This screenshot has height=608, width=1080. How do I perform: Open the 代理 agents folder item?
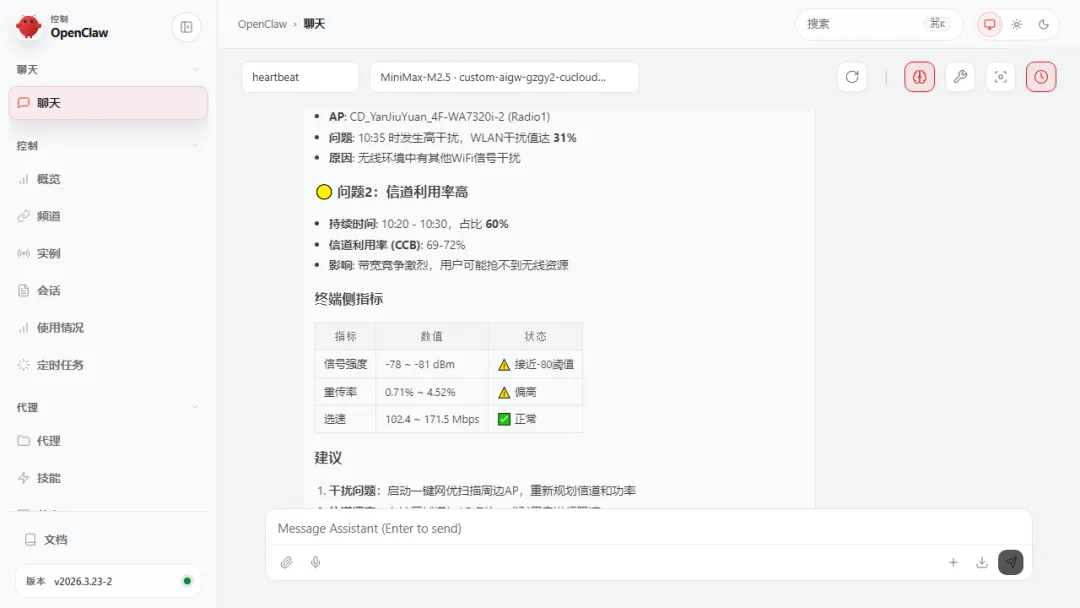(x=108, y=441)
